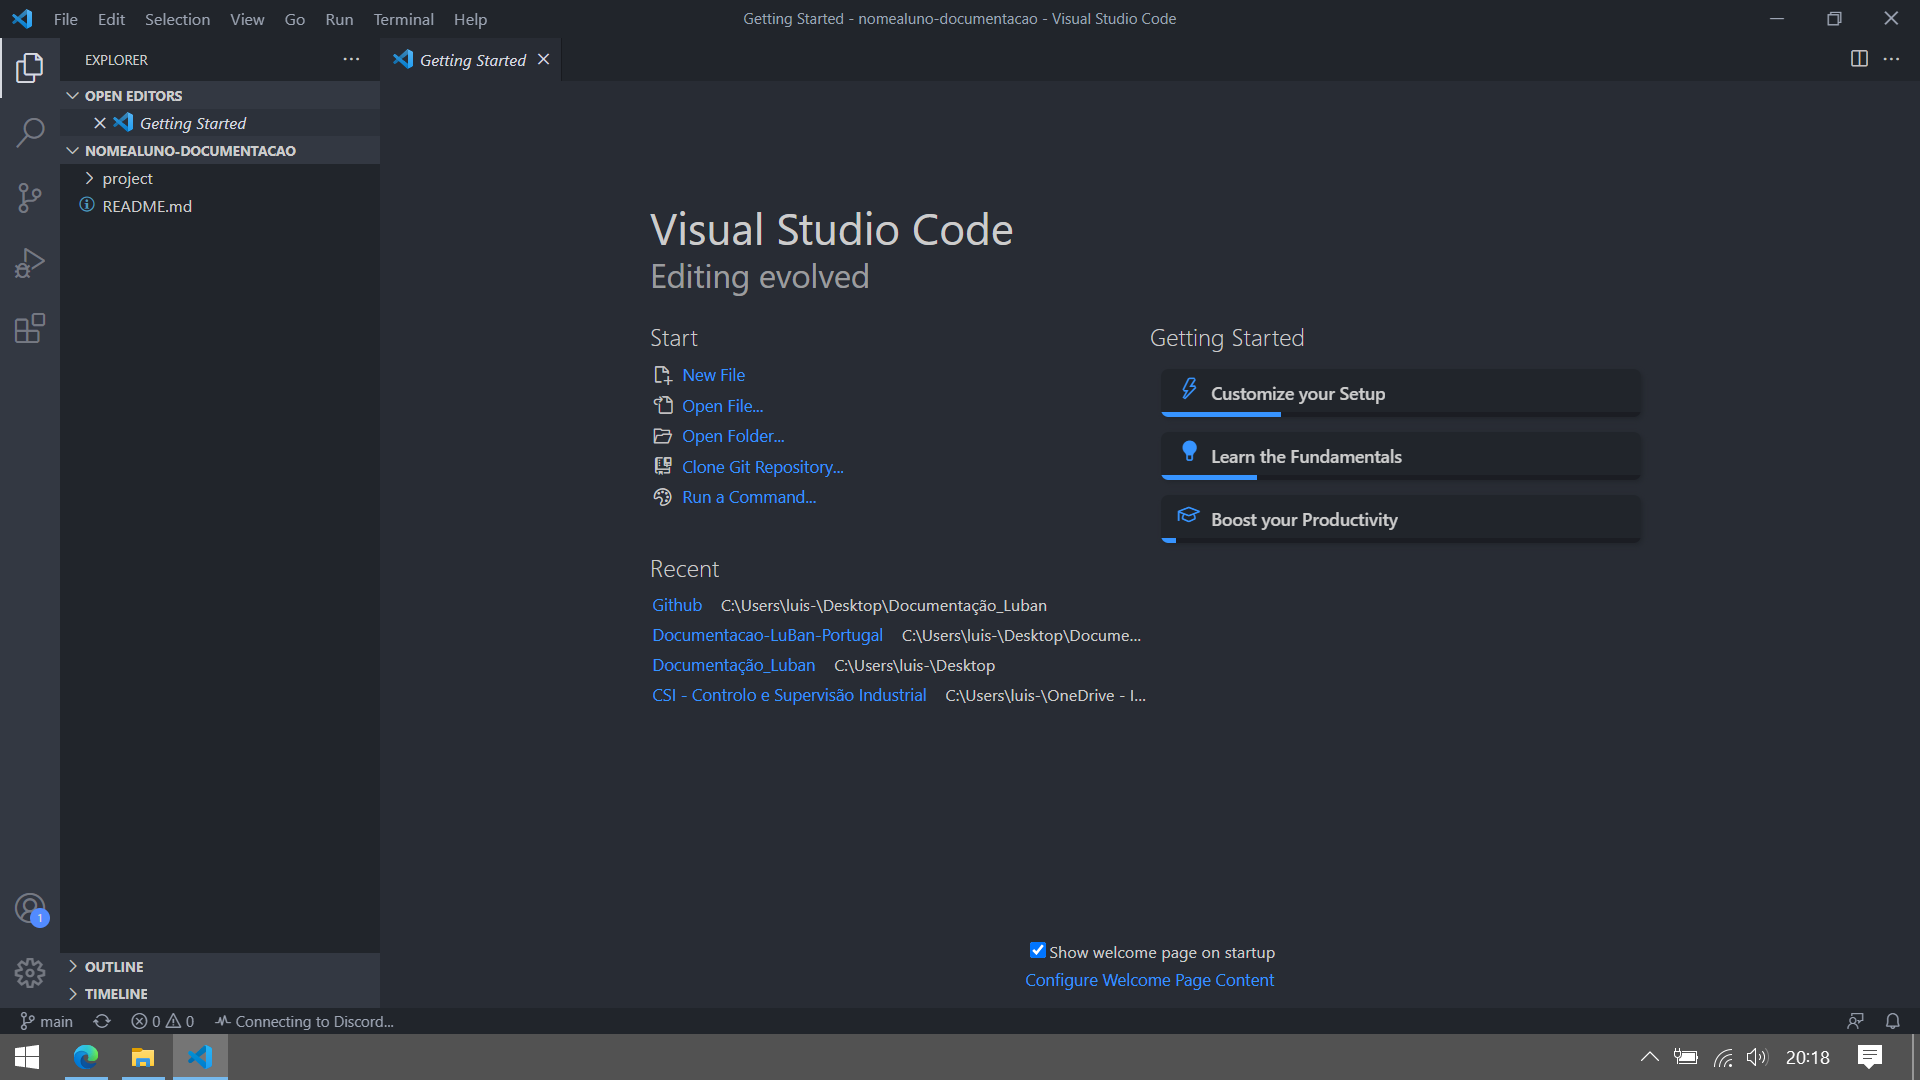Screen dimensions: 1920x1080
Task: Open the Run and Debug view icon
Action: click(30, 263)
